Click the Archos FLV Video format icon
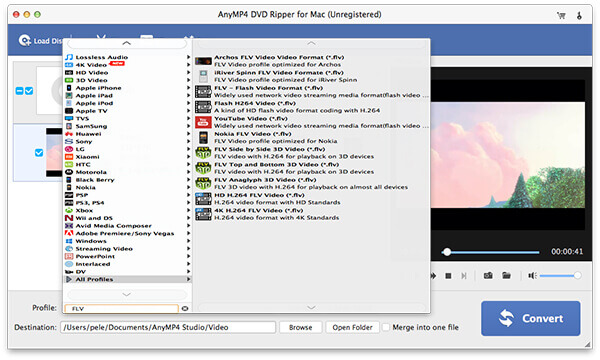 pyautogui.click(x=203, y=61)
